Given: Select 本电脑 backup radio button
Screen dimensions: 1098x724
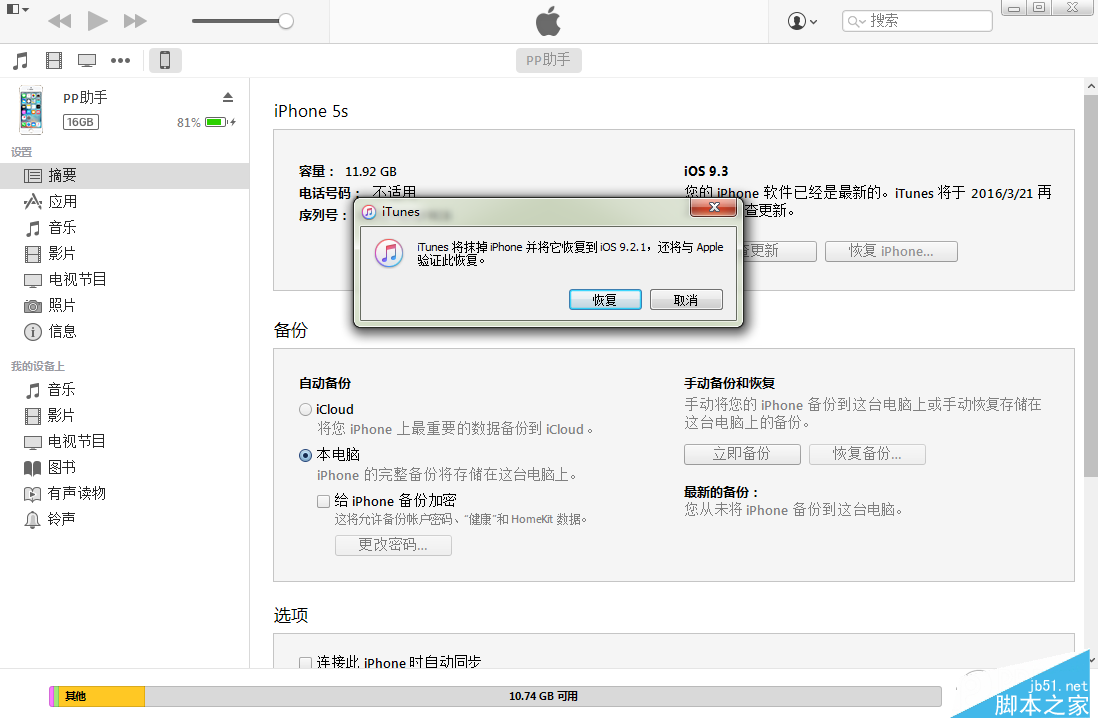Looking at the screenshot, I should pos(305,455).
